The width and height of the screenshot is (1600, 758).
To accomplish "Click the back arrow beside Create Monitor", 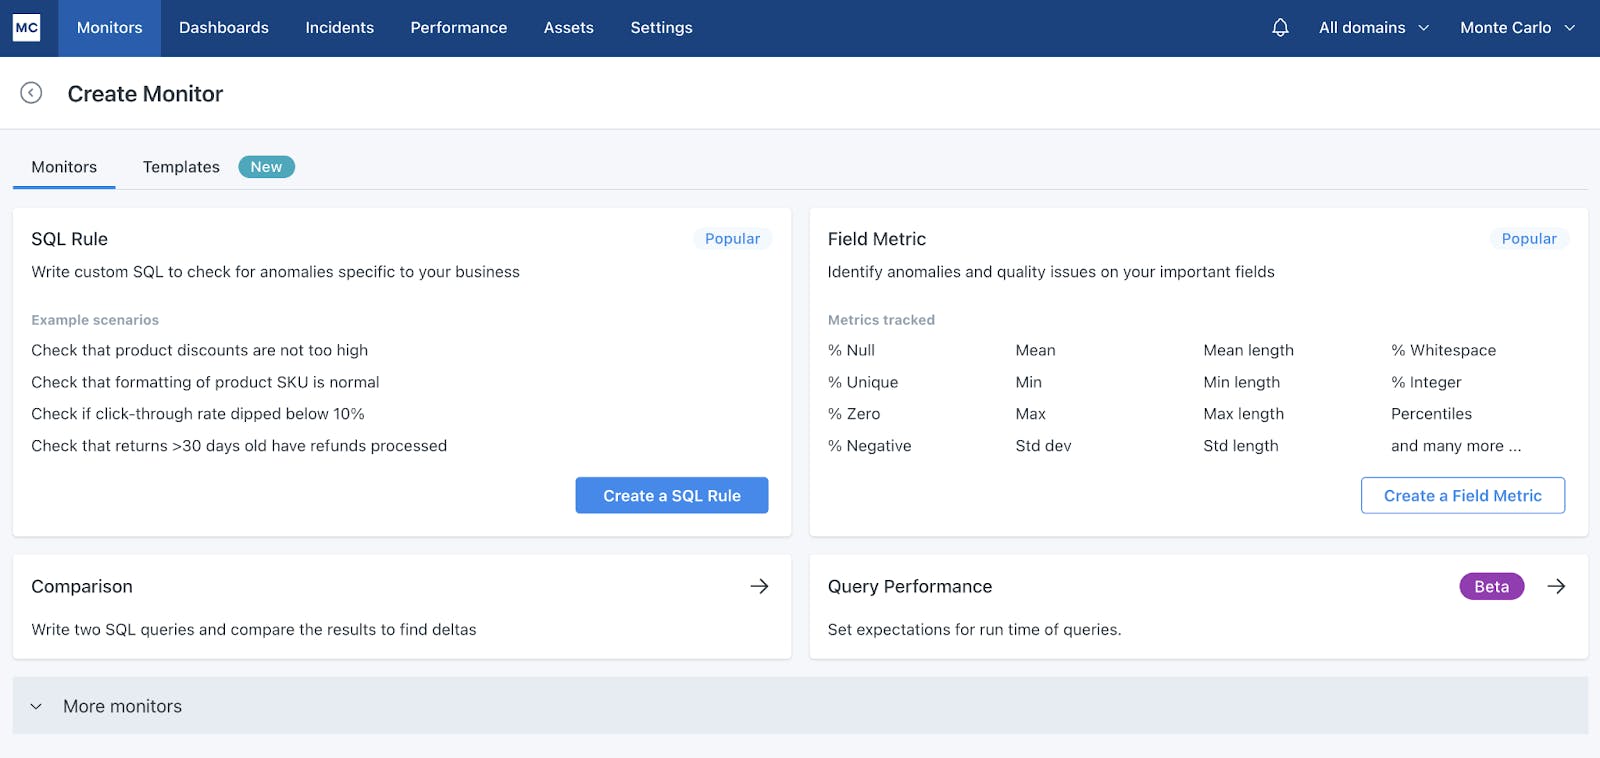I will click(x=31, y=93).
